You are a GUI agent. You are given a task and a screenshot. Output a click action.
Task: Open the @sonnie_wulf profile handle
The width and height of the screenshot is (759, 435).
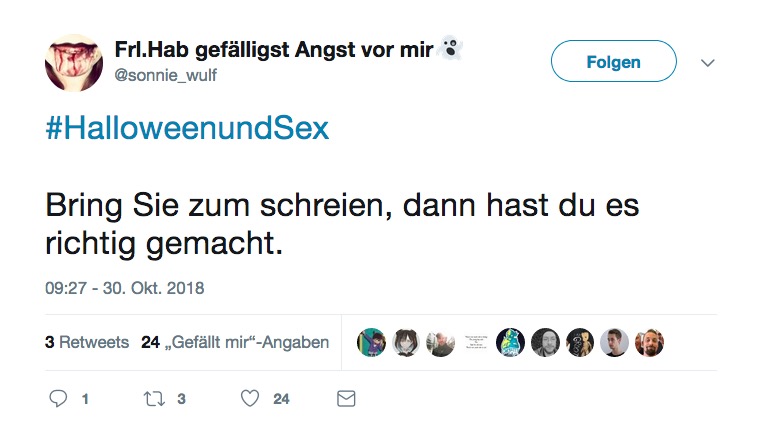click(165, 75)
